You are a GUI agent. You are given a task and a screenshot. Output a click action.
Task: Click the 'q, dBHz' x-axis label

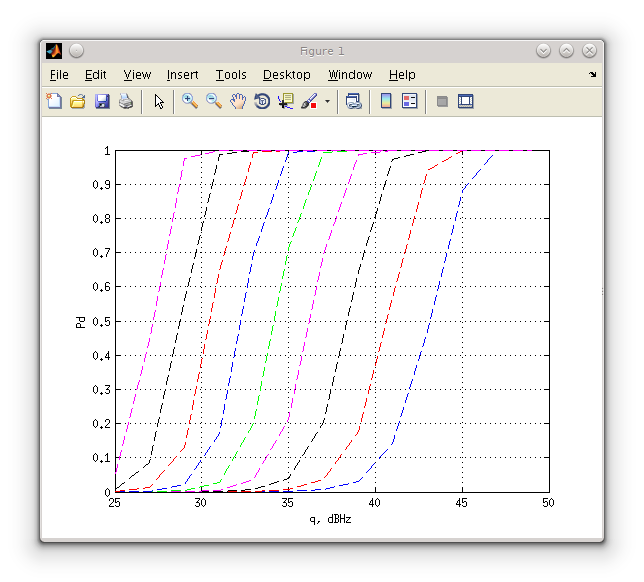pos(330,520)
